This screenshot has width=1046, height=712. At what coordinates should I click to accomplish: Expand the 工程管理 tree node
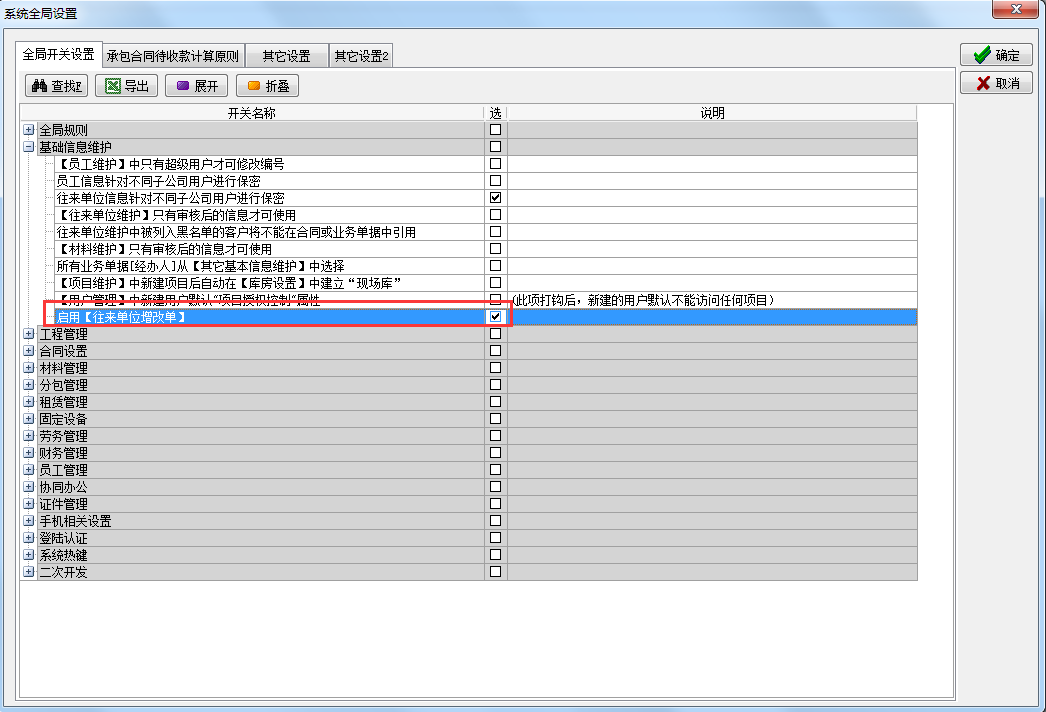point(29,334)
